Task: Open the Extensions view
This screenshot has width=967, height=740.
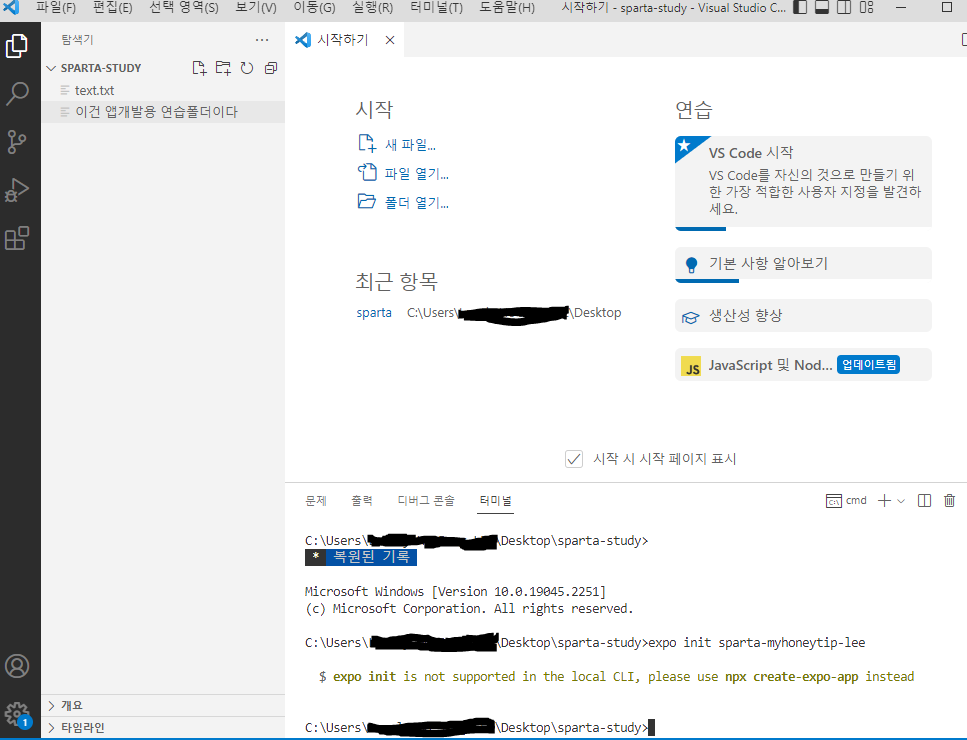Action: click(17, 238)
